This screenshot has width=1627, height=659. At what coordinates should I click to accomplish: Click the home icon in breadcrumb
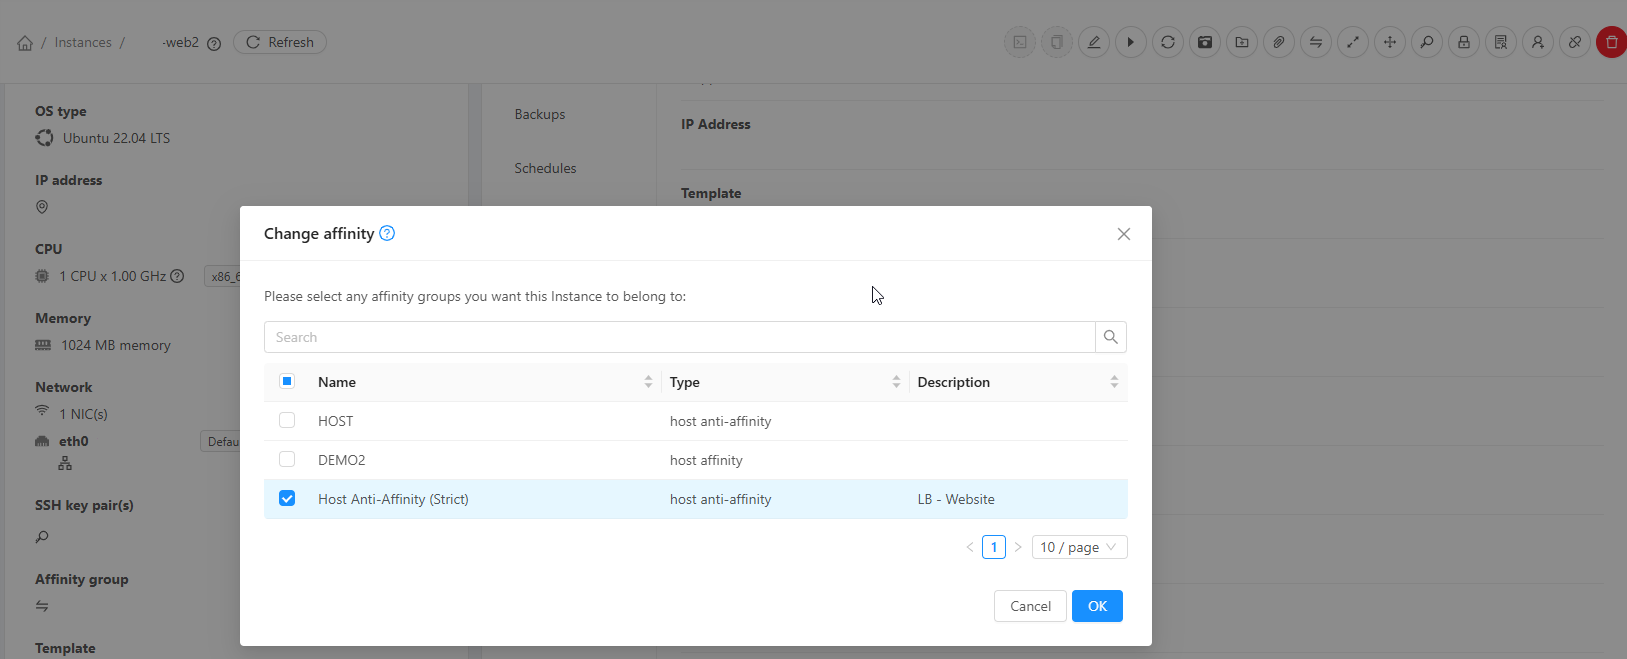[x=25, y=43]
